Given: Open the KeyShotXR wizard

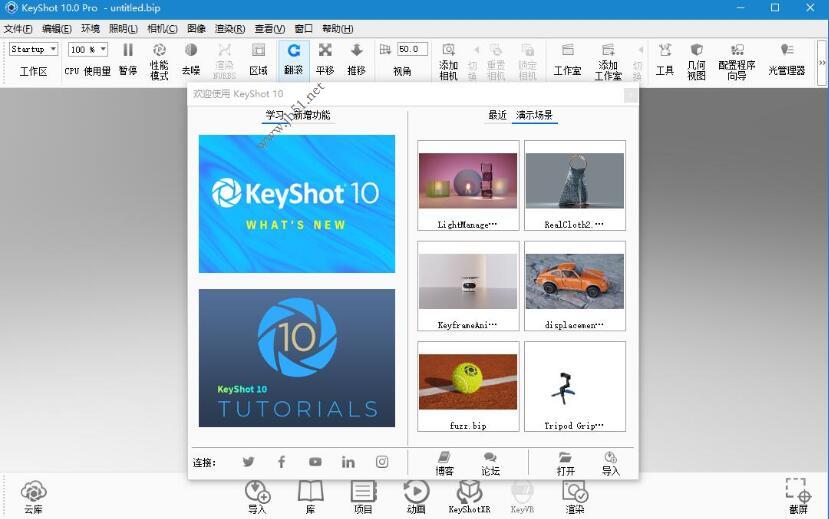Looking at the screenshot, I should tap(469, 497).
